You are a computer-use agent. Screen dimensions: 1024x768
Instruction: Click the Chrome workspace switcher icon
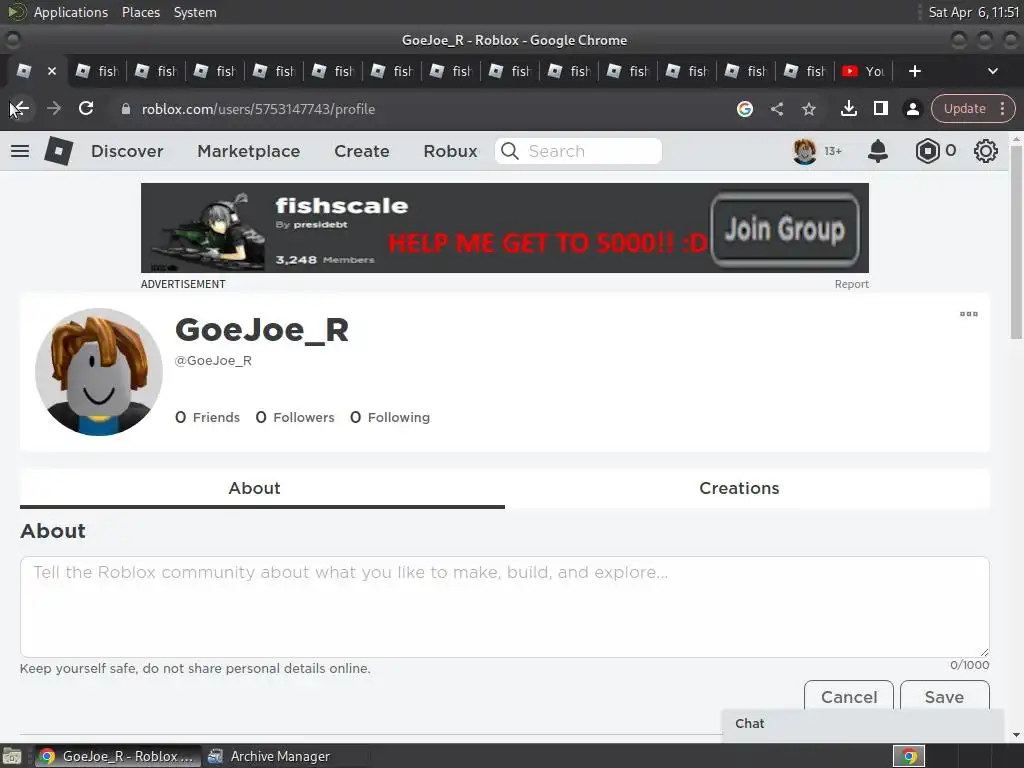[908, 756]
